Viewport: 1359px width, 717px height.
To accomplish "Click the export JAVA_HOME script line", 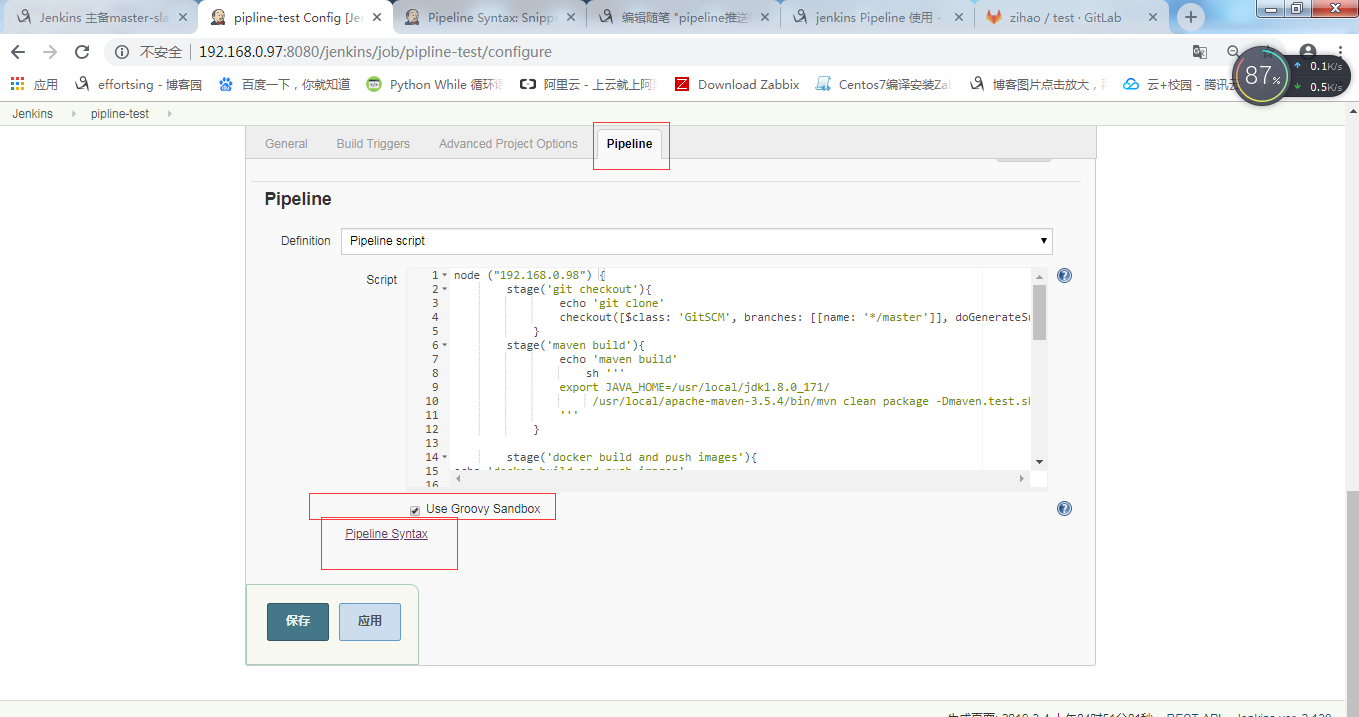I will point(694,387).
